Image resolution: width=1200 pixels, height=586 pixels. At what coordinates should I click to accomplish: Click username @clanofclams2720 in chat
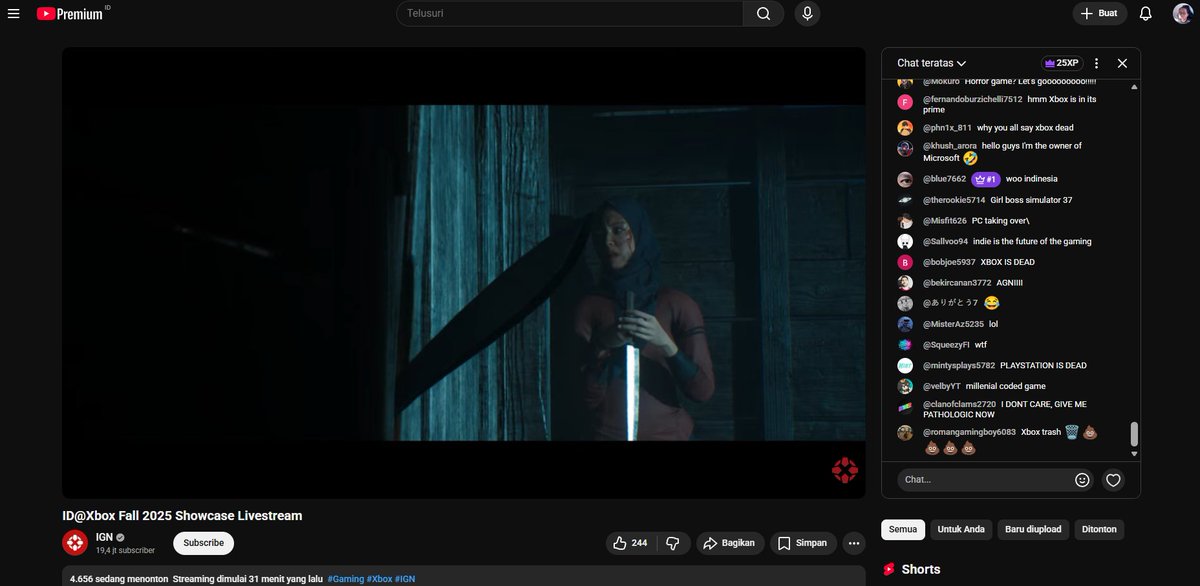[960, 404]
